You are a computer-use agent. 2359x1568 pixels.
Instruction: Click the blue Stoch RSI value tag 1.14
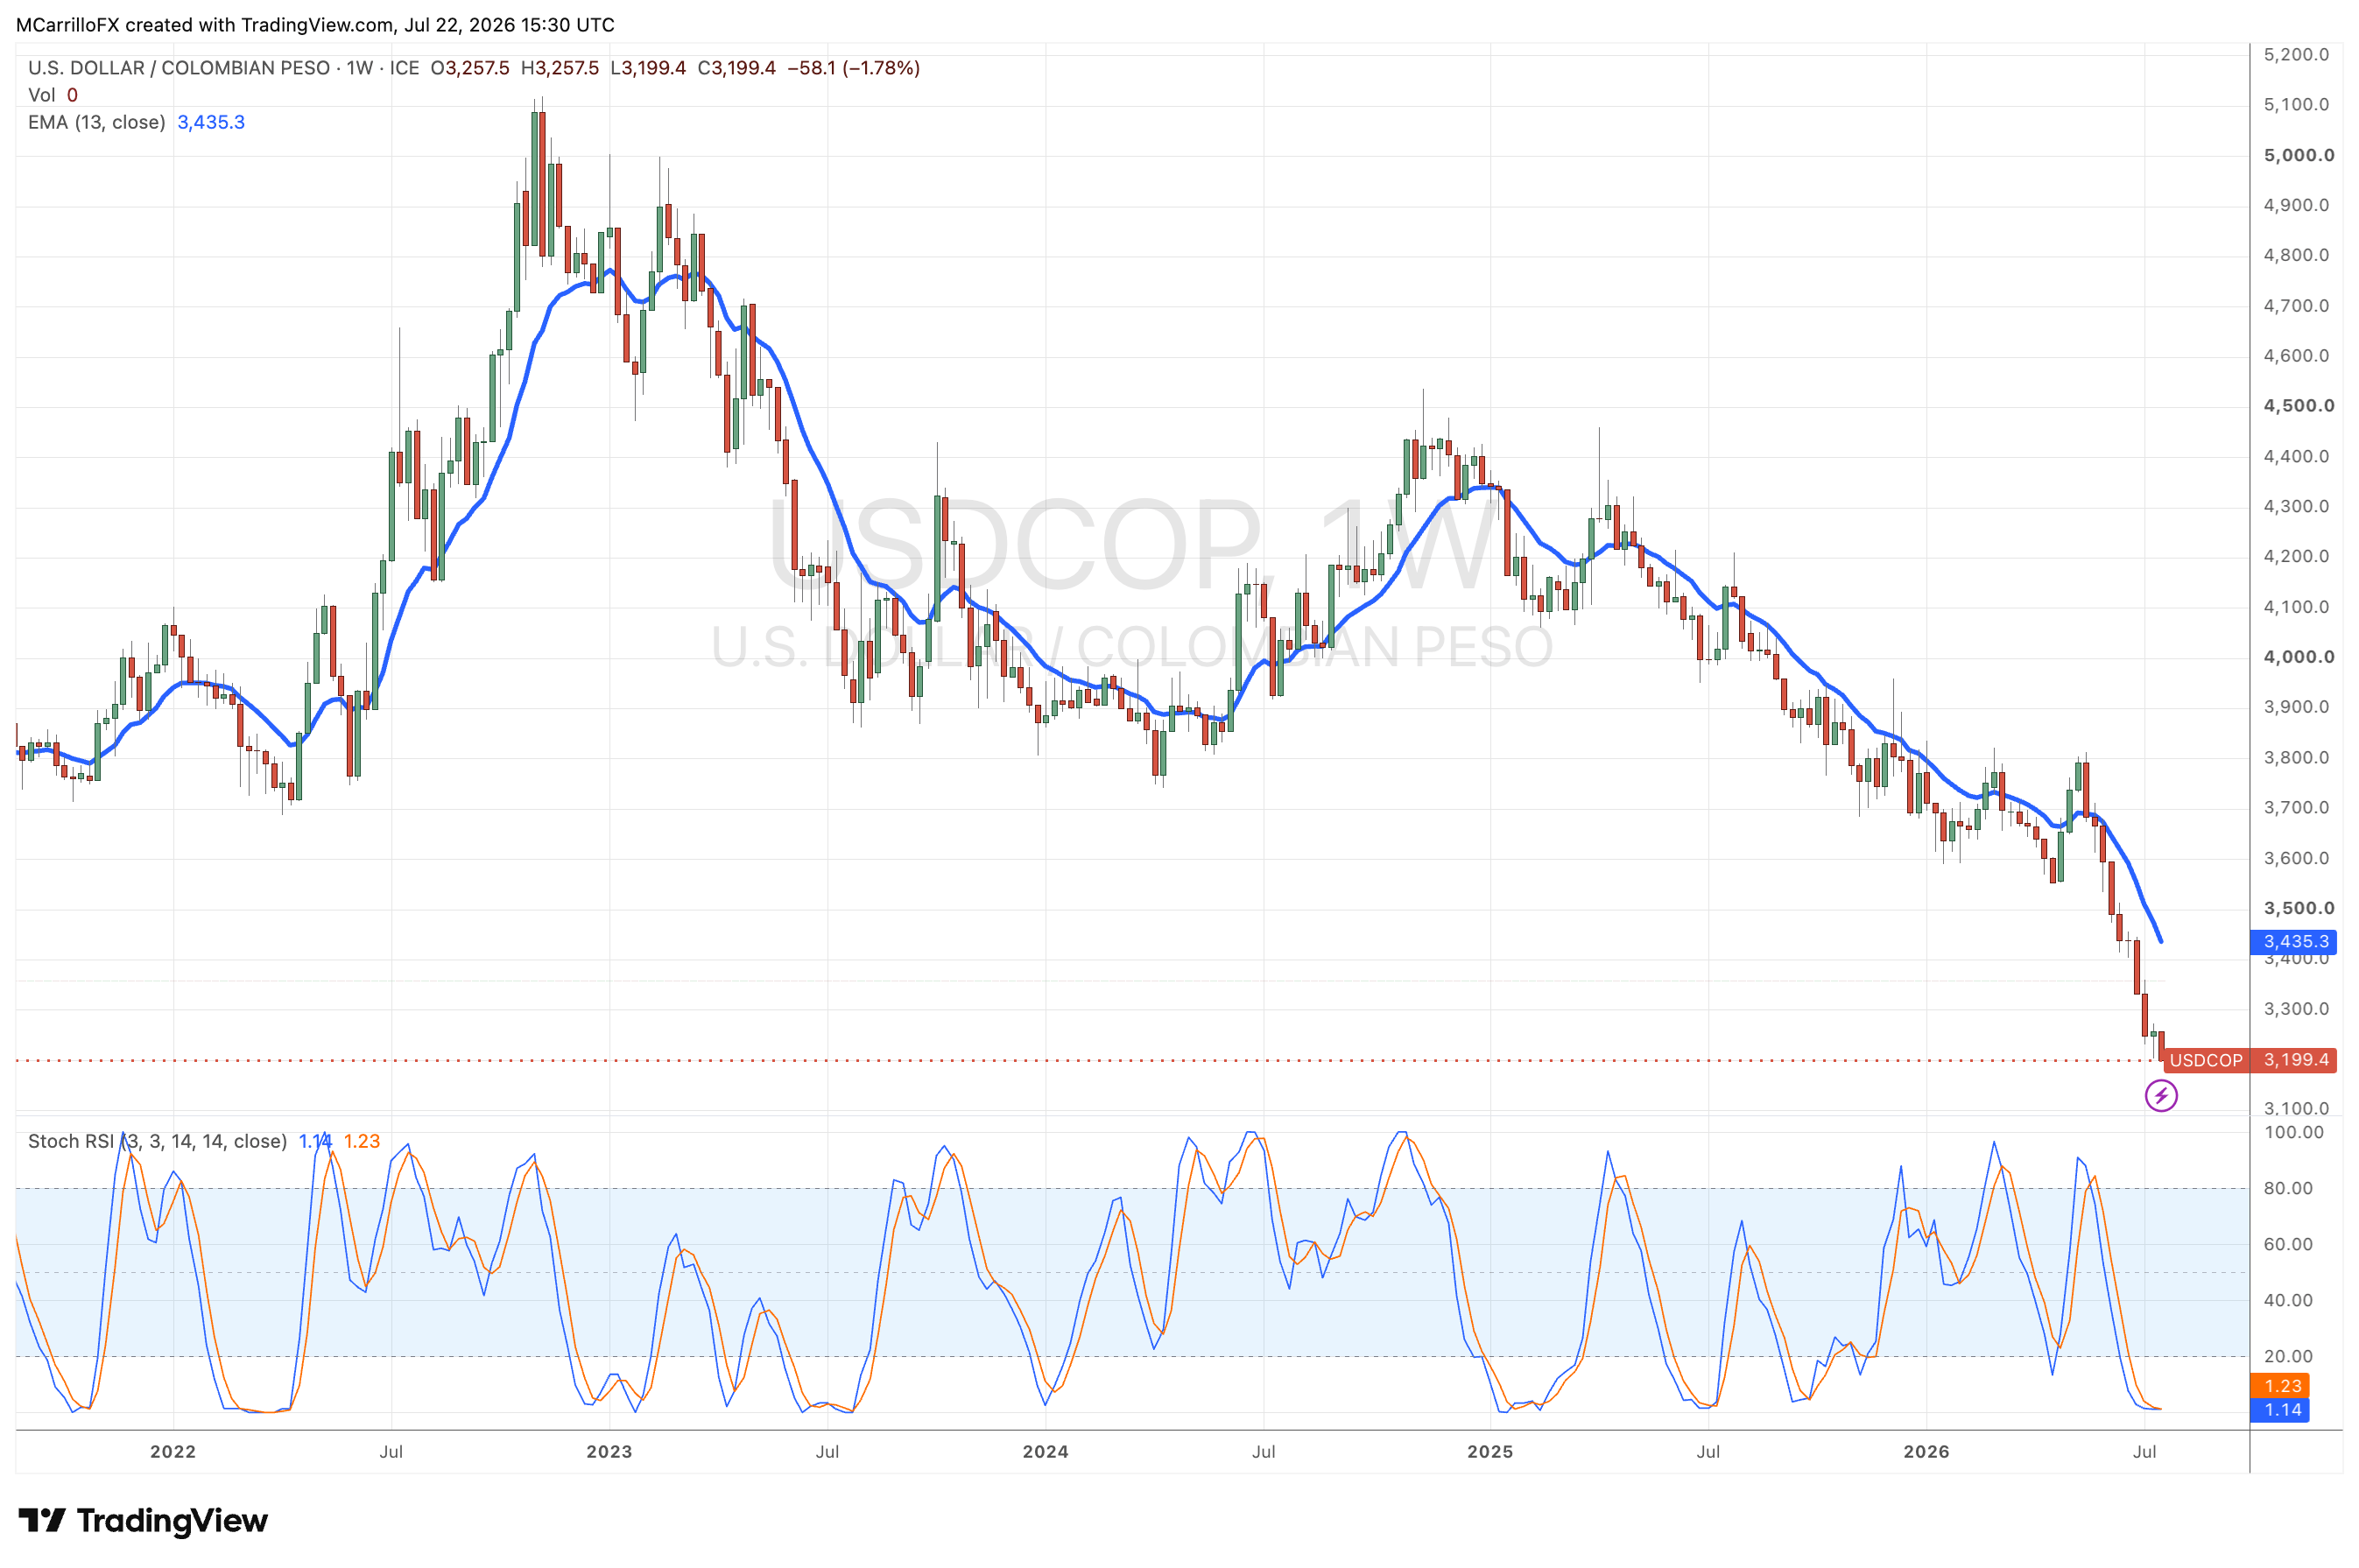(2279, 1410)
